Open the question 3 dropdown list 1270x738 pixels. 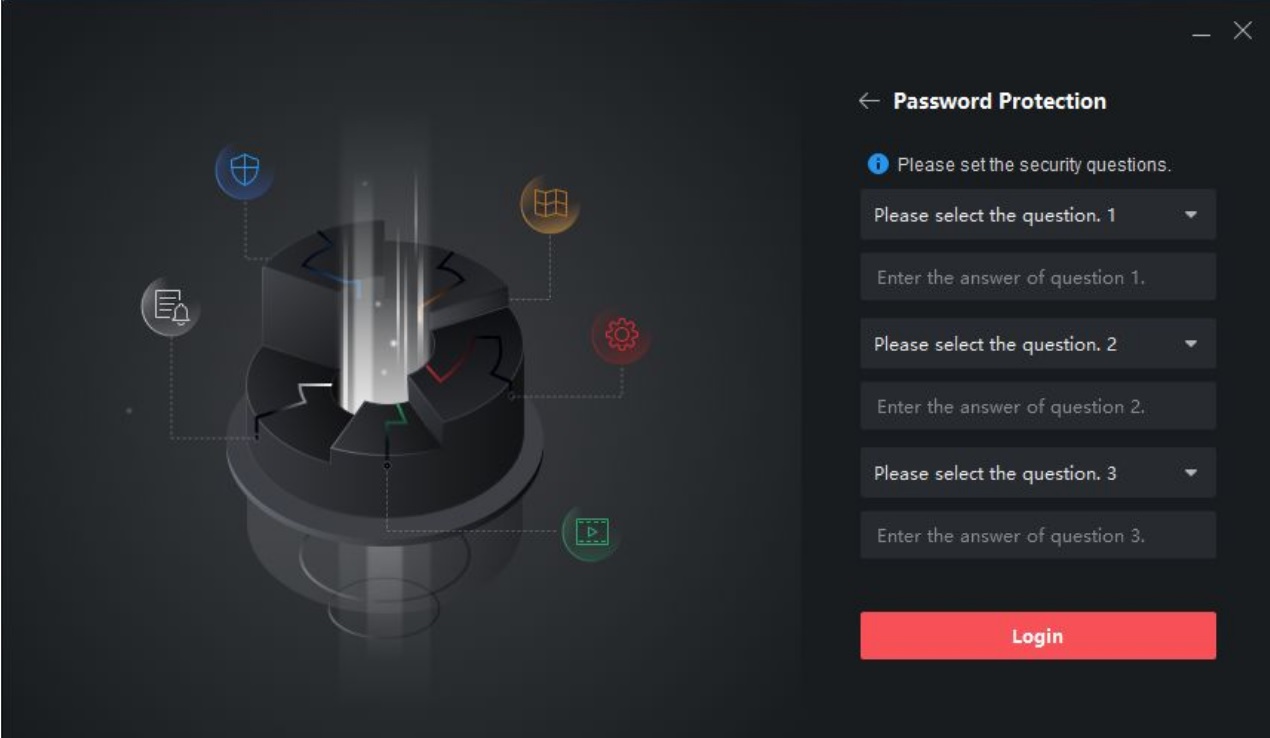pos(1038,472)
